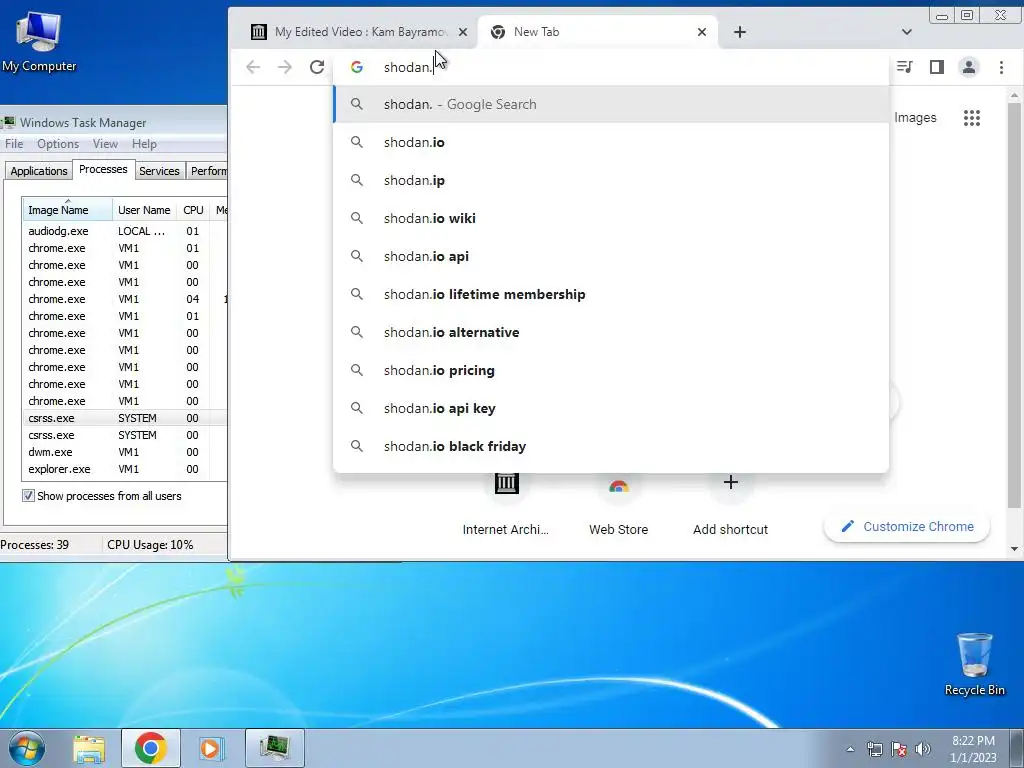The height and width of the screenshot is (768, 1024).
Task: Pick the shodan.io wiki suggestion
Action: click(611, 218)
